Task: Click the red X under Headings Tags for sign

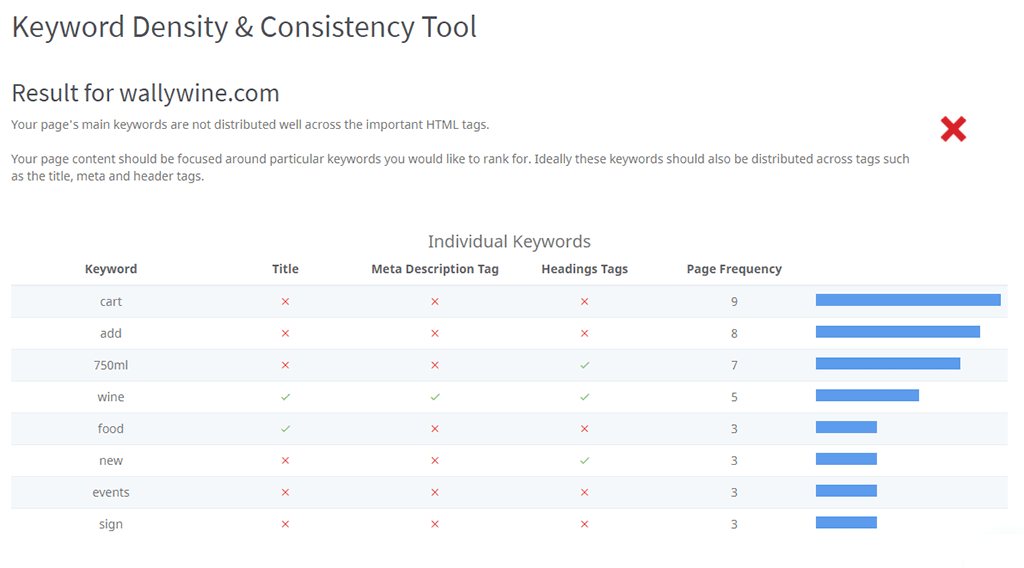Action: pos(584,524)
